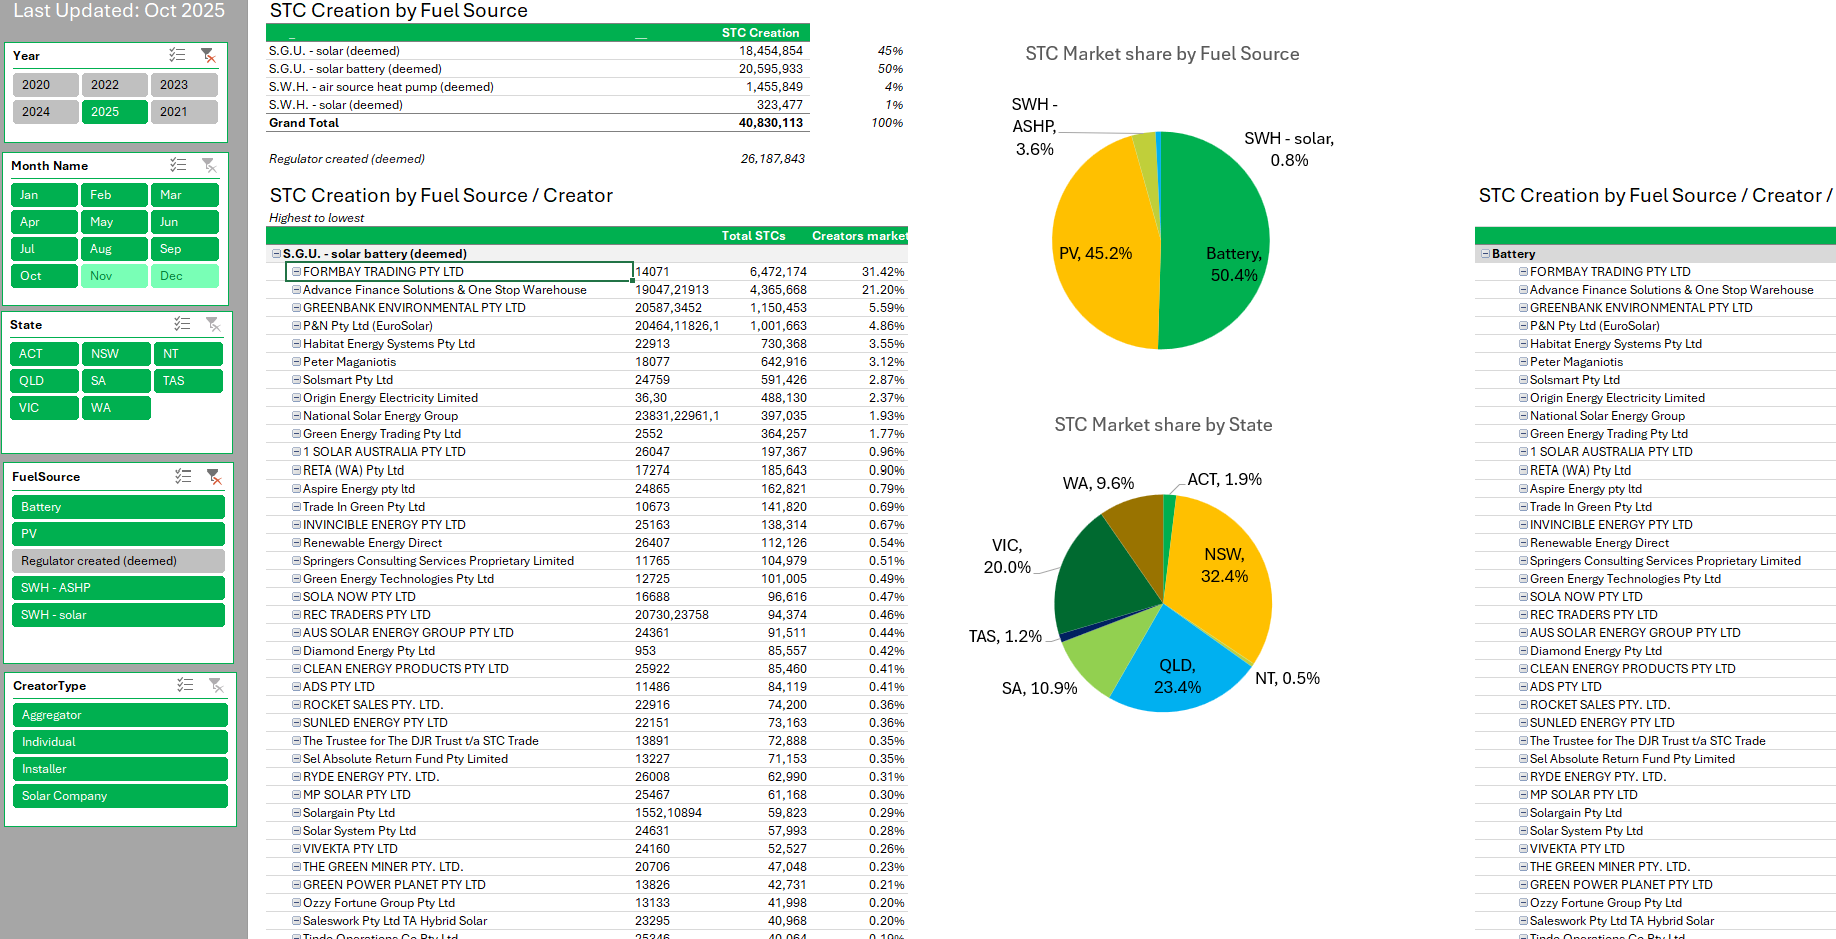Click the STC Market share by State title
Image resolution: width=1836 pixels, height=939 pixels.
click(1163, 425)
